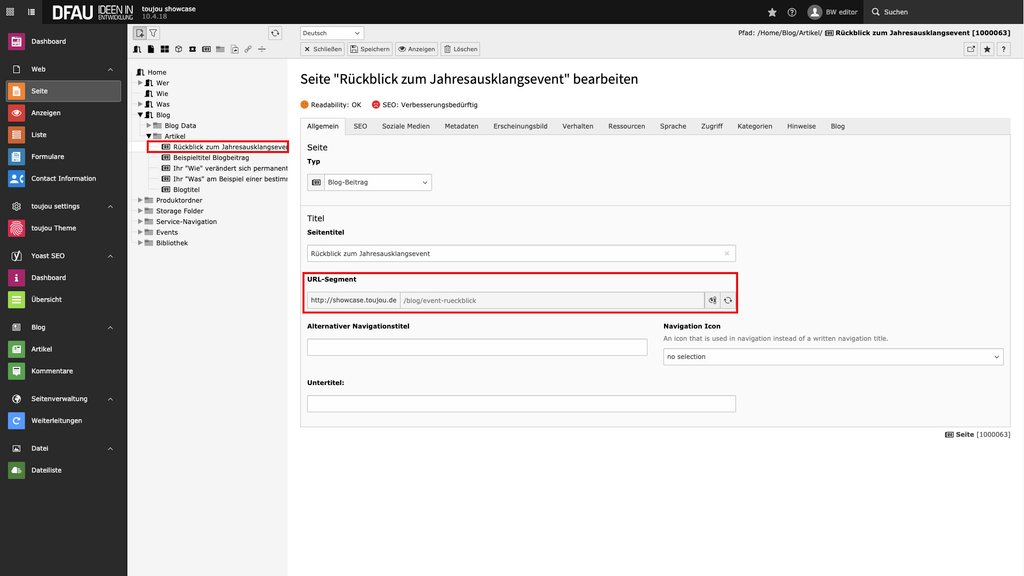Open the Weiterleitungen module icon
Image resolution: width=1024 pixels, height=576 pixels.
point(16,421)
